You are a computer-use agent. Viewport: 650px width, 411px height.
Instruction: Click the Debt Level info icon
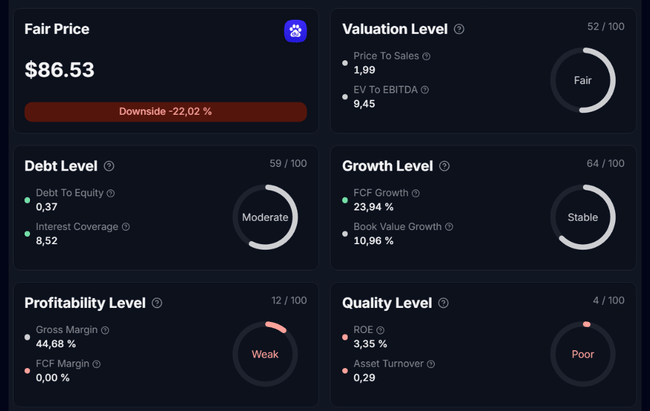point(109,166)
